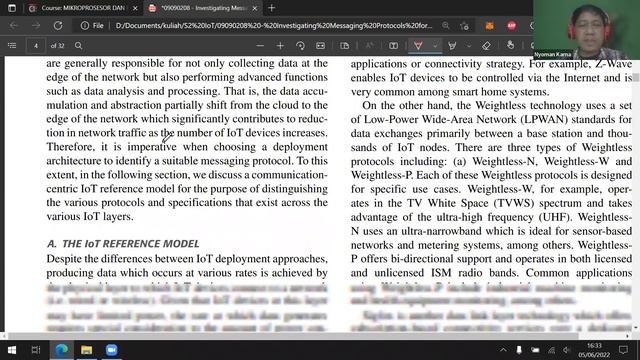This screenshot has height=360, width=640.
Task: Reload the current PDF
Action: point(58,25)
